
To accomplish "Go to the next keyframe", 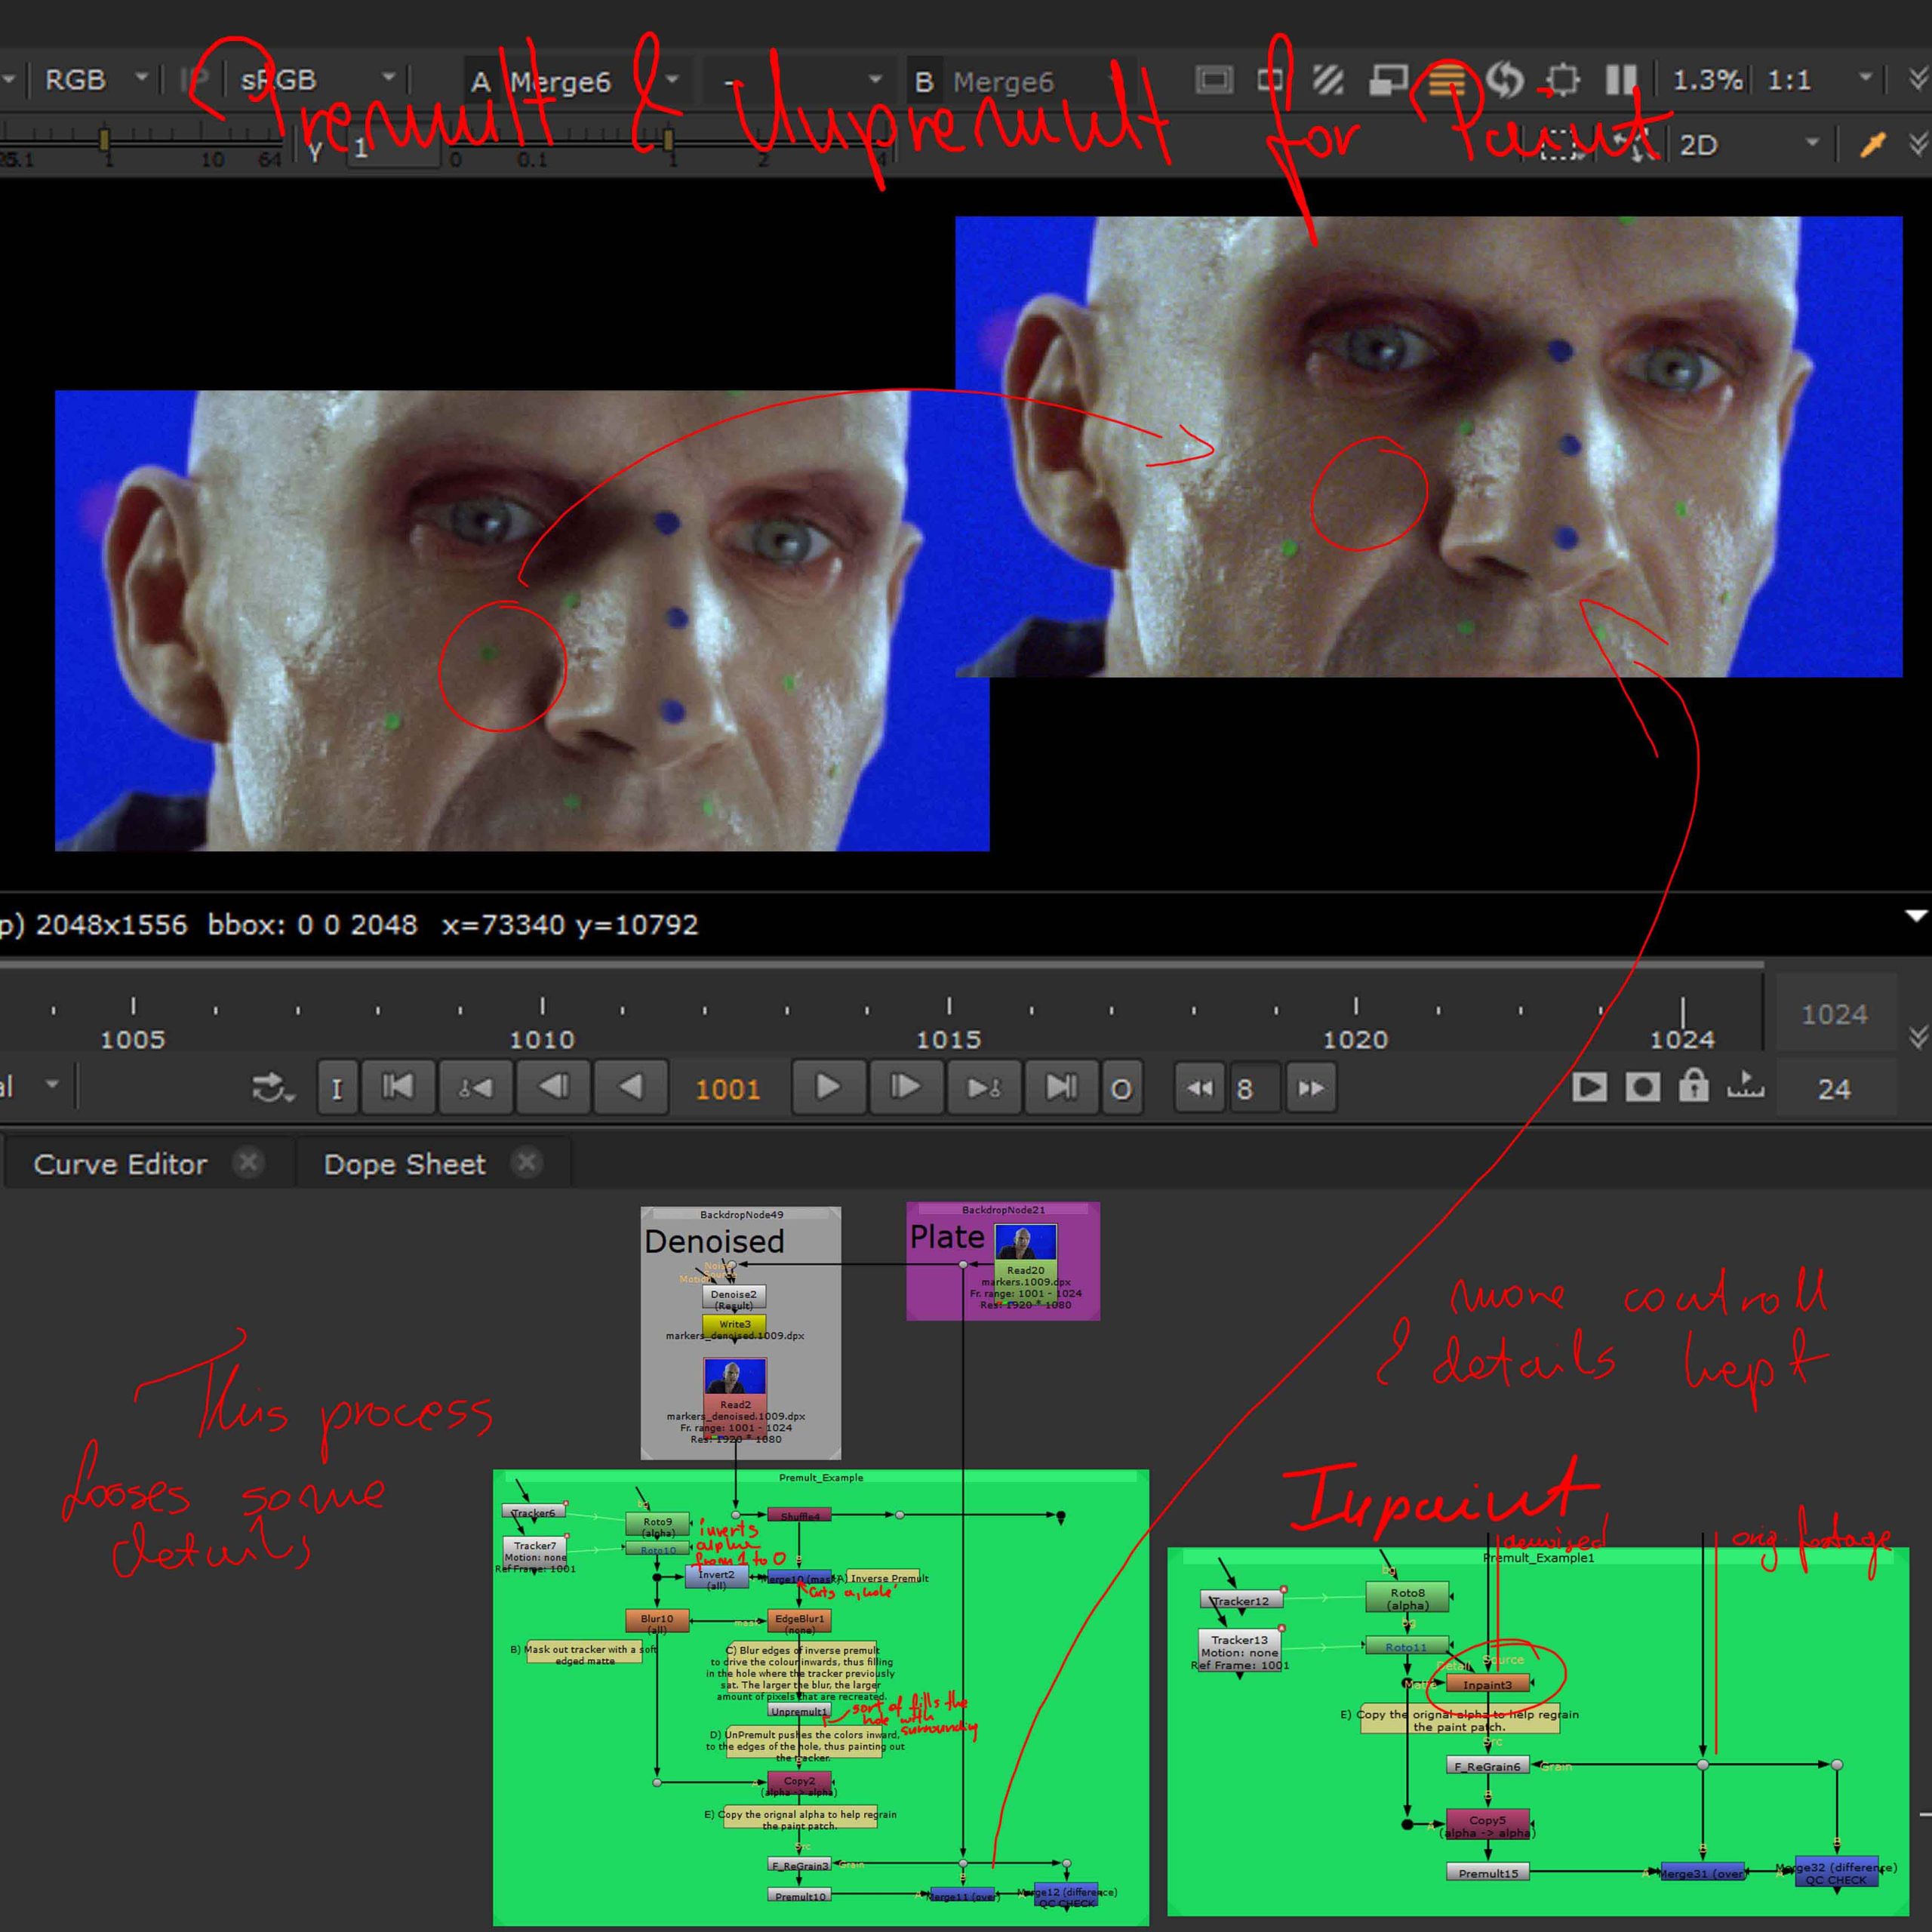I will (x=984, y=1087).
